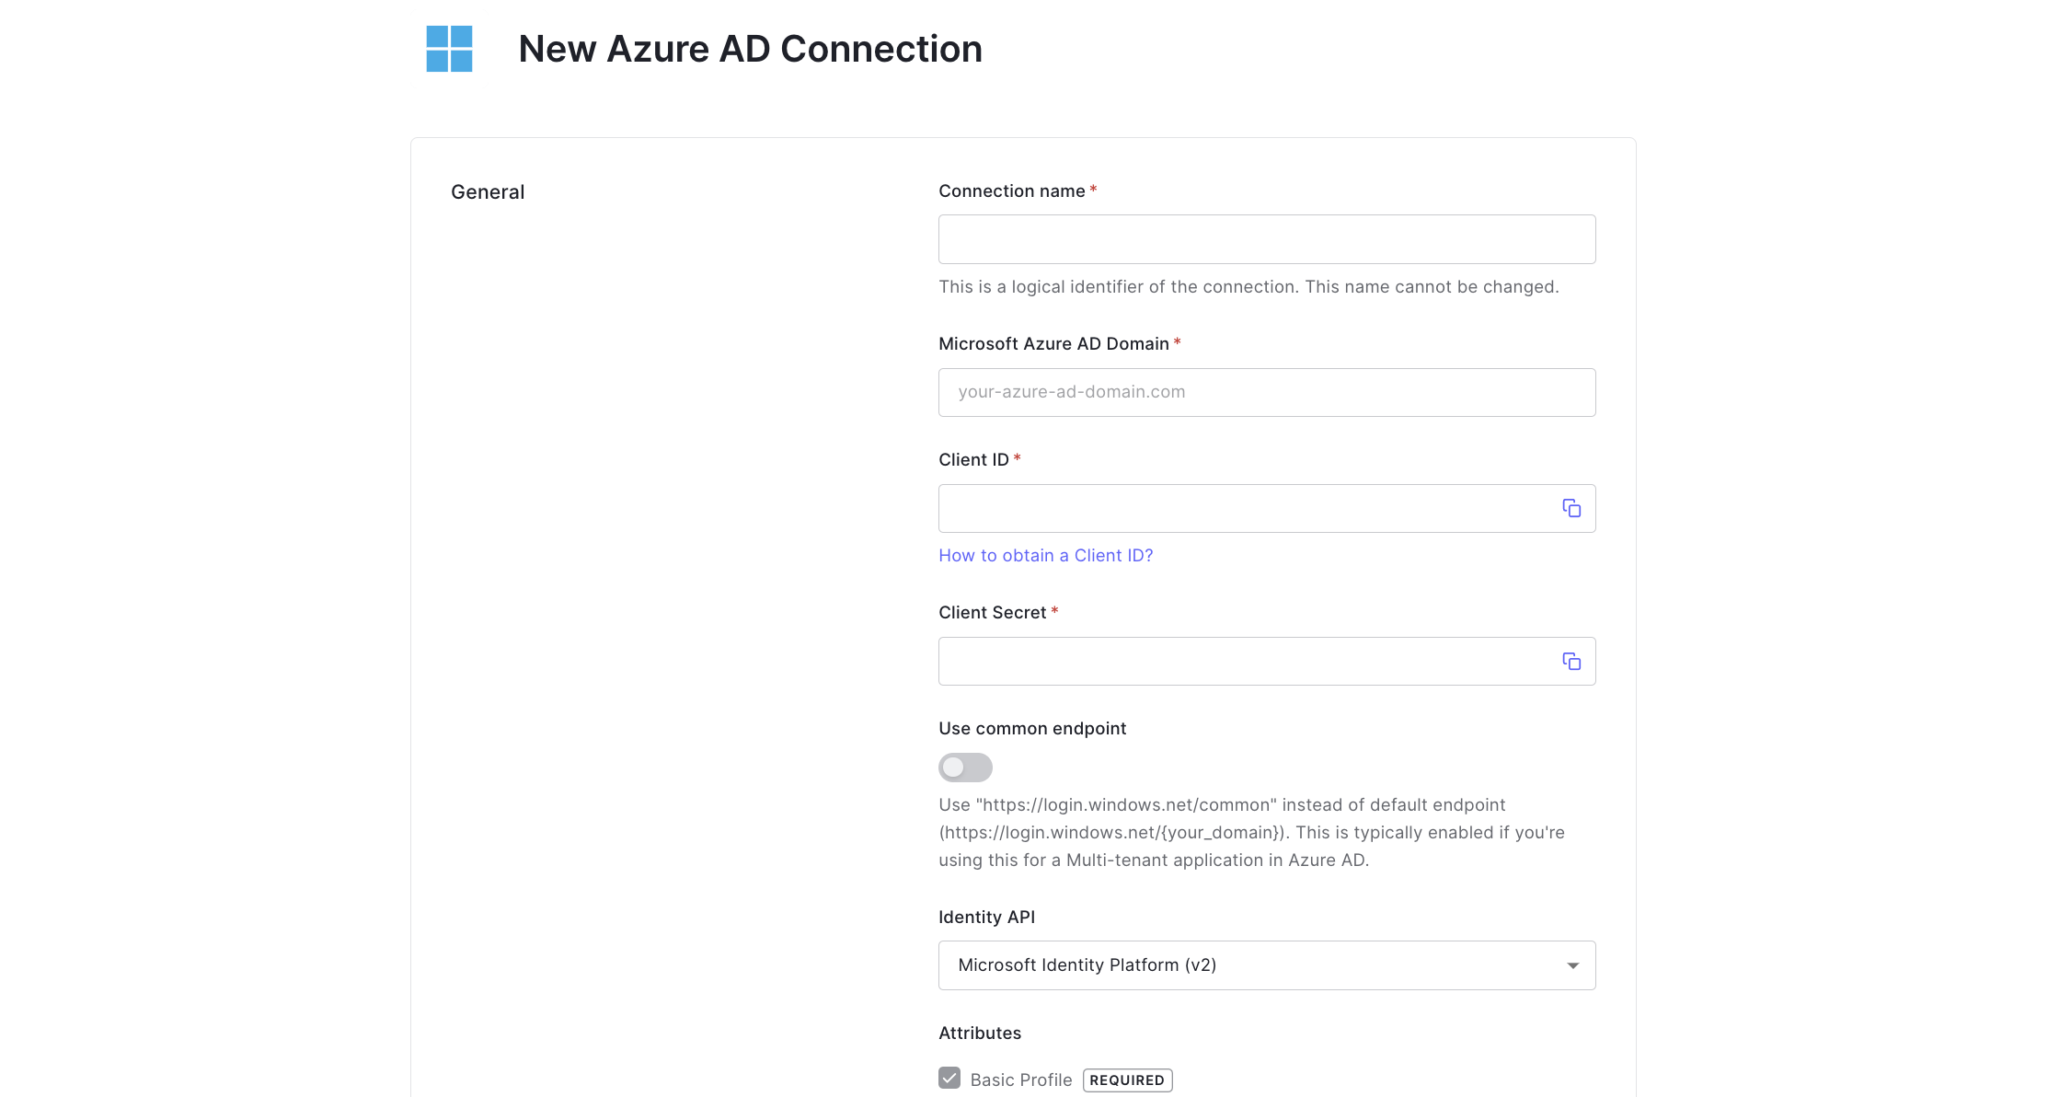Click the your-azure-ad-domain.com domain field
Image resolution: width=2048 pixels, height=1097 pixels.
coord(1267,392)
